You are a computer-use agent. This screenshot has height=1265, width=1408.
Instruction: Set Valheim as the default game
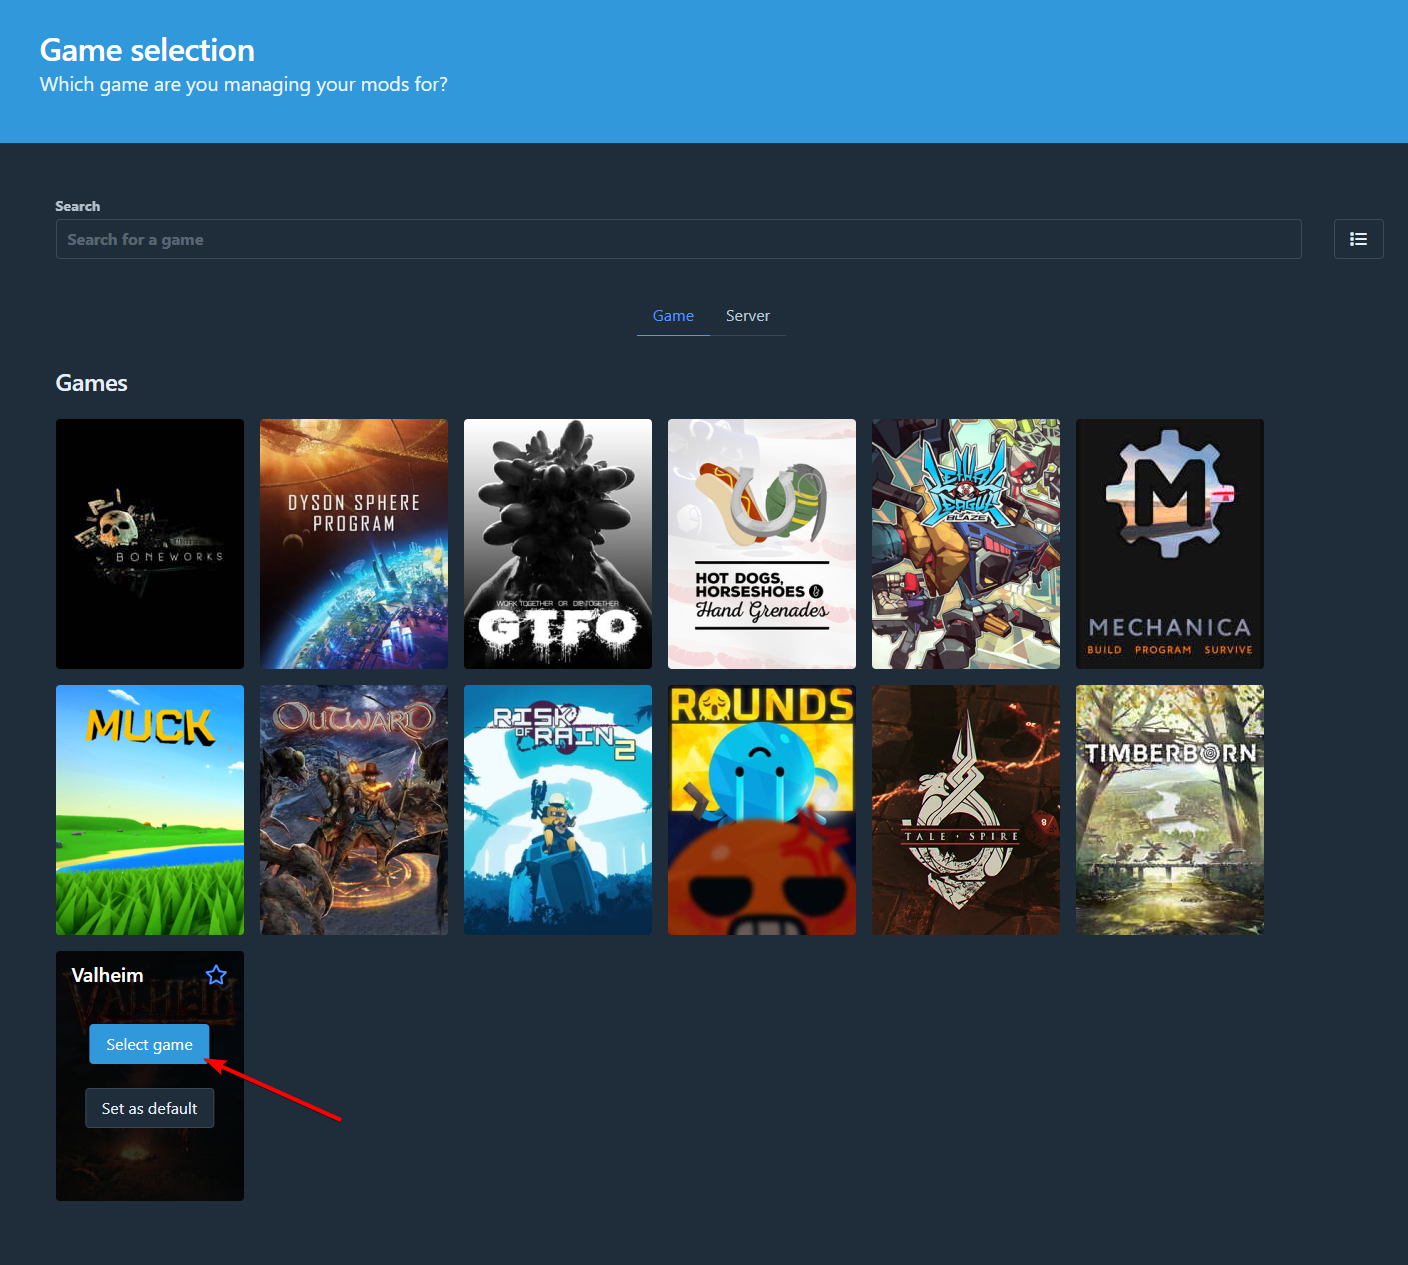(x=149, y=1107)
